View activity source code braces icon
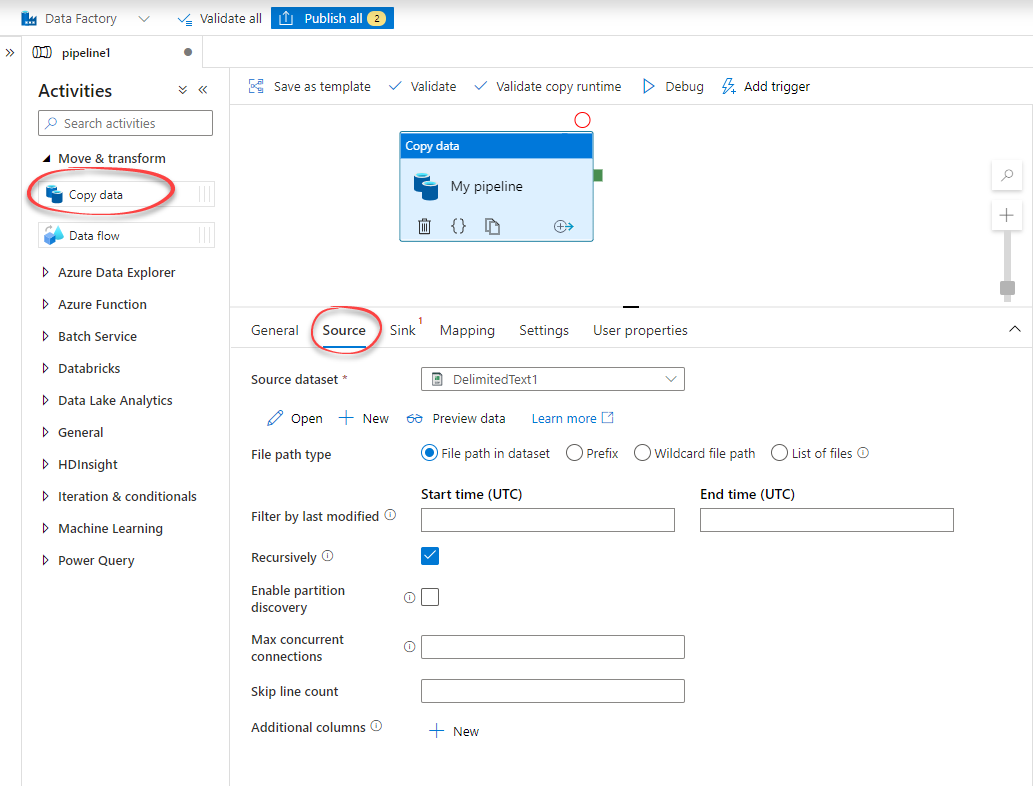The height and width of the screenshot is (786, 1033). [x=459, y=227]
